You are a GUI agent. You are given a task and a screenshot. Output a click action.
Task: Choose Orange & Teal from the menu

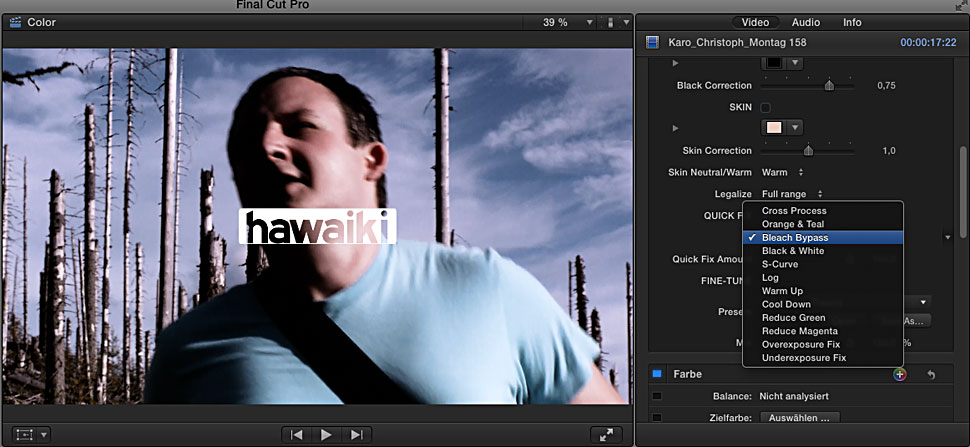pos(793,224)
